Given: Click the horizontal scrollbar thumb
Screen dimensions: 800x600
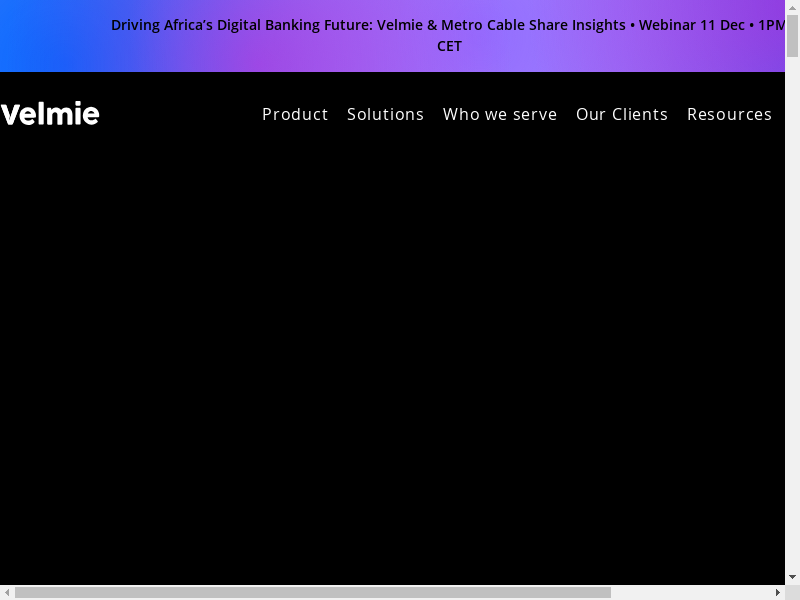Looking at the screenshot, I should [312, 592].
